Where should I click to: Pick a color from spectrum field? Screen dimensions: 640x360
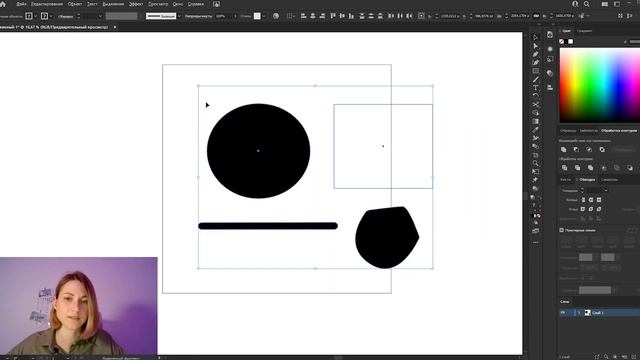(600, 85)
